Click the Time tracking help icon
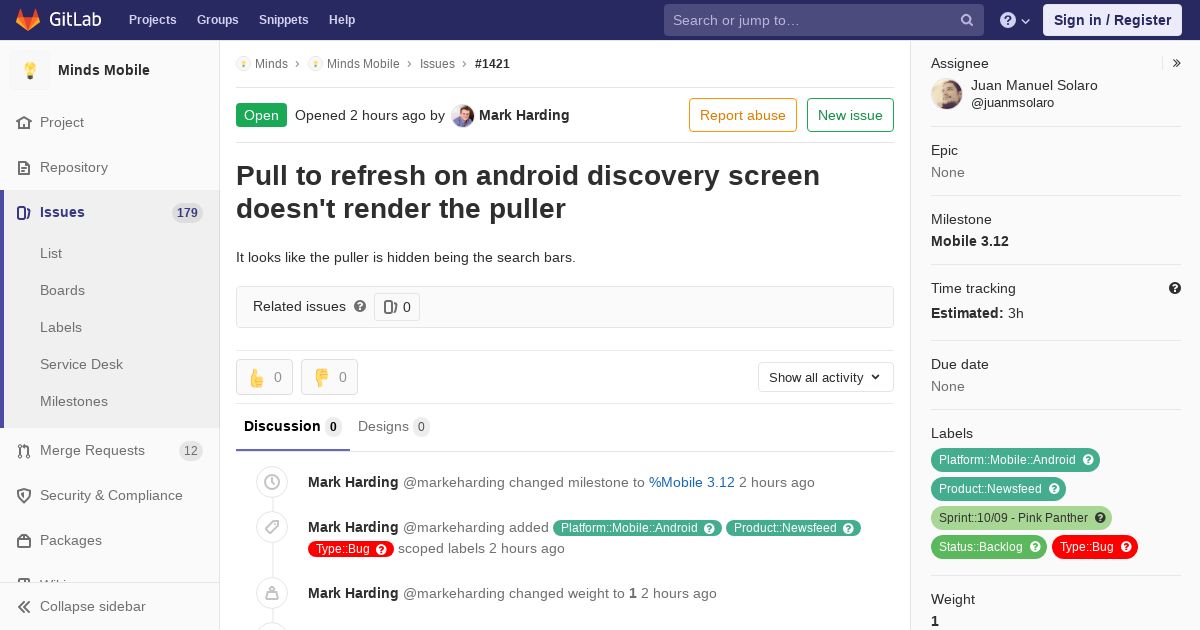 [1175, 288]
